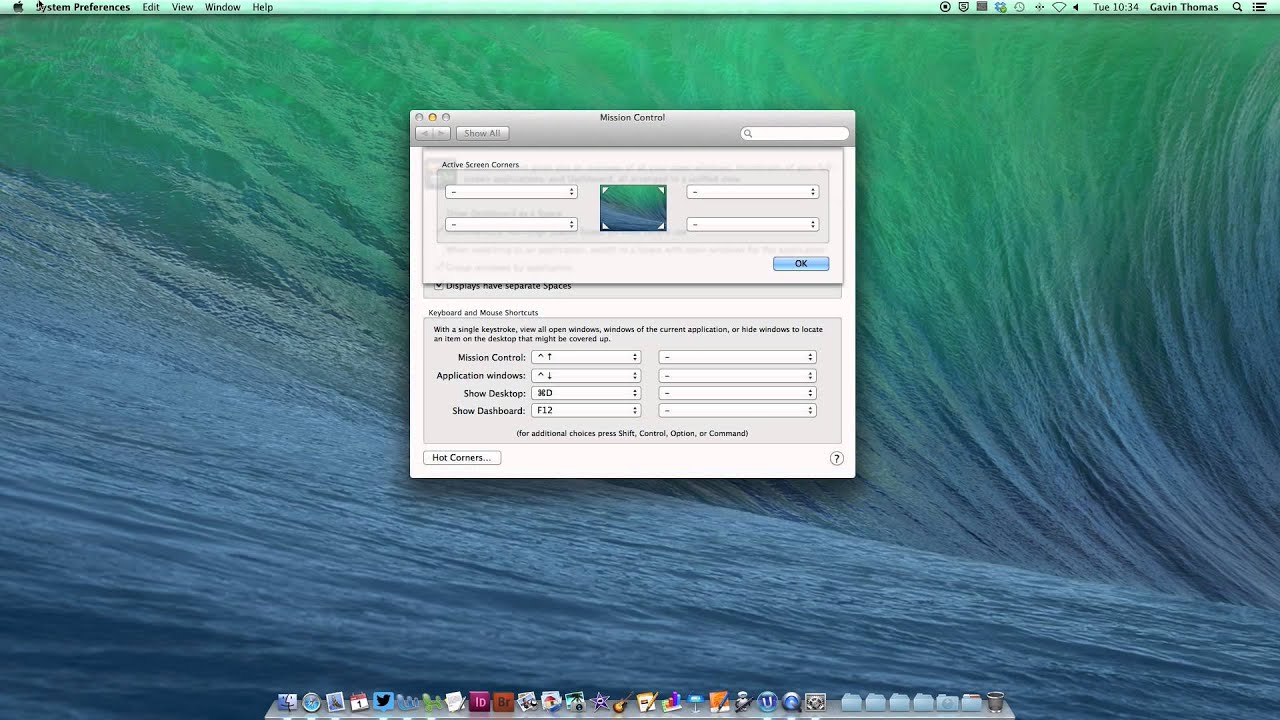Click the Dropbox menu bar icon
Viewport: 1280px width, 720px height.
pyautogui.click(x=1000, y=7)
